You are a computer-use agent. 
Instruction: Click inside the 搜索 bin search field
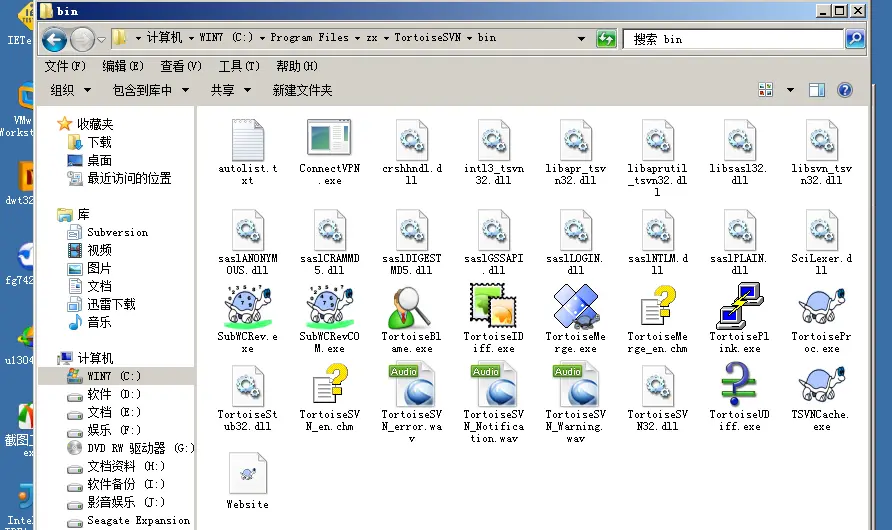point(733,39)
